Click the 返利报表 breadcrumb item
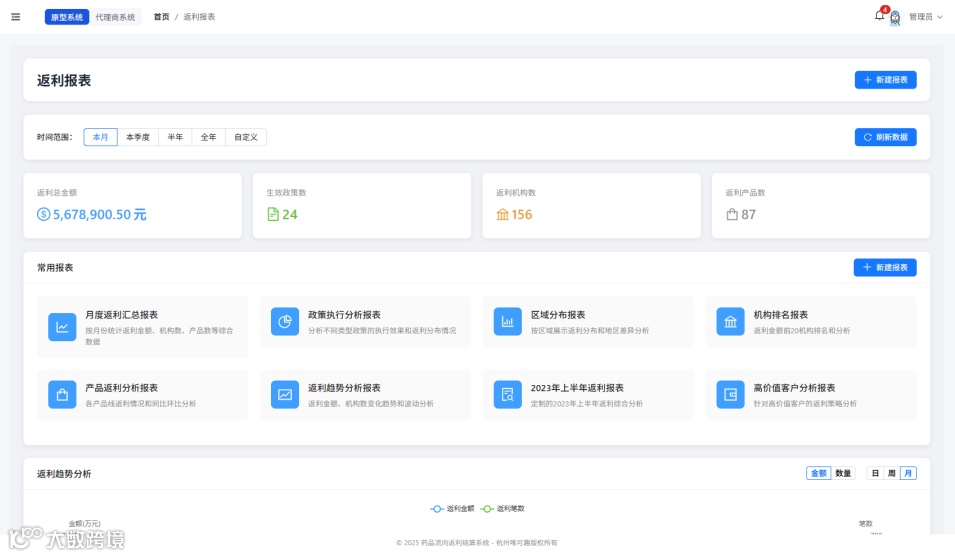955x557 pixels. click(199, 17)
